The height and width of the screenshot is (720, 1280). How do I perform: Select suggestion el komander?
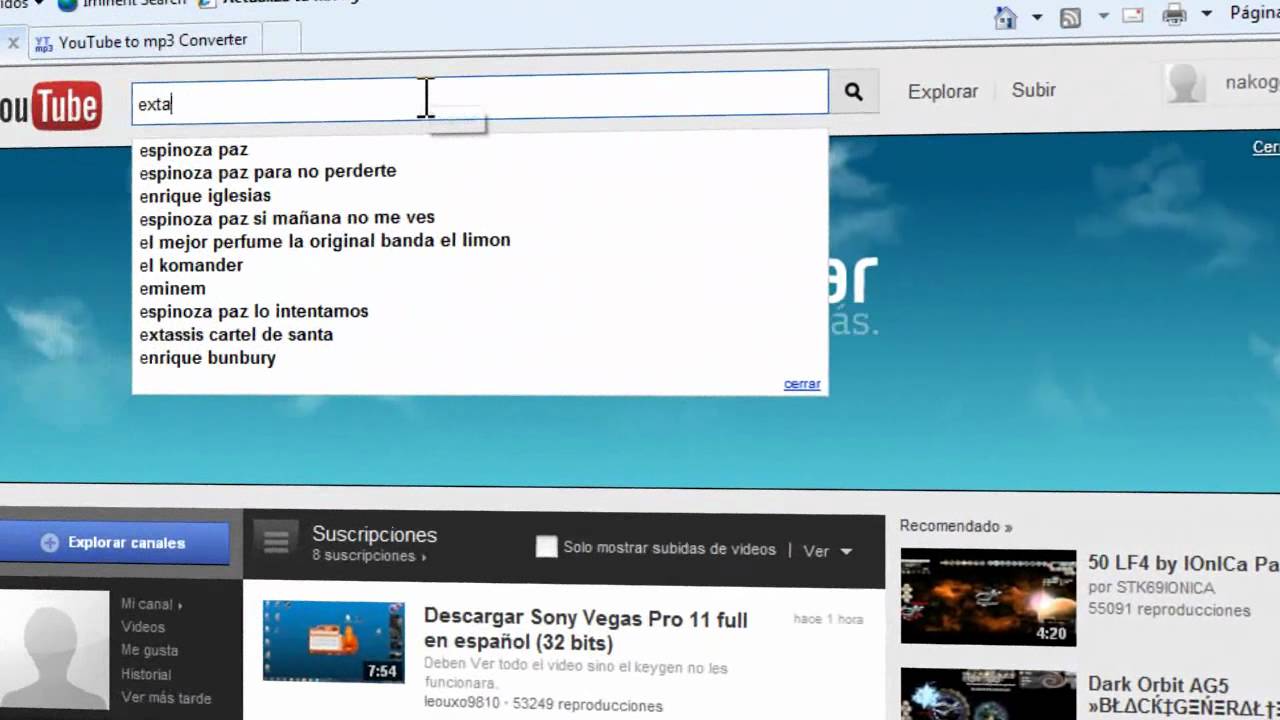(x=191, y=265)
